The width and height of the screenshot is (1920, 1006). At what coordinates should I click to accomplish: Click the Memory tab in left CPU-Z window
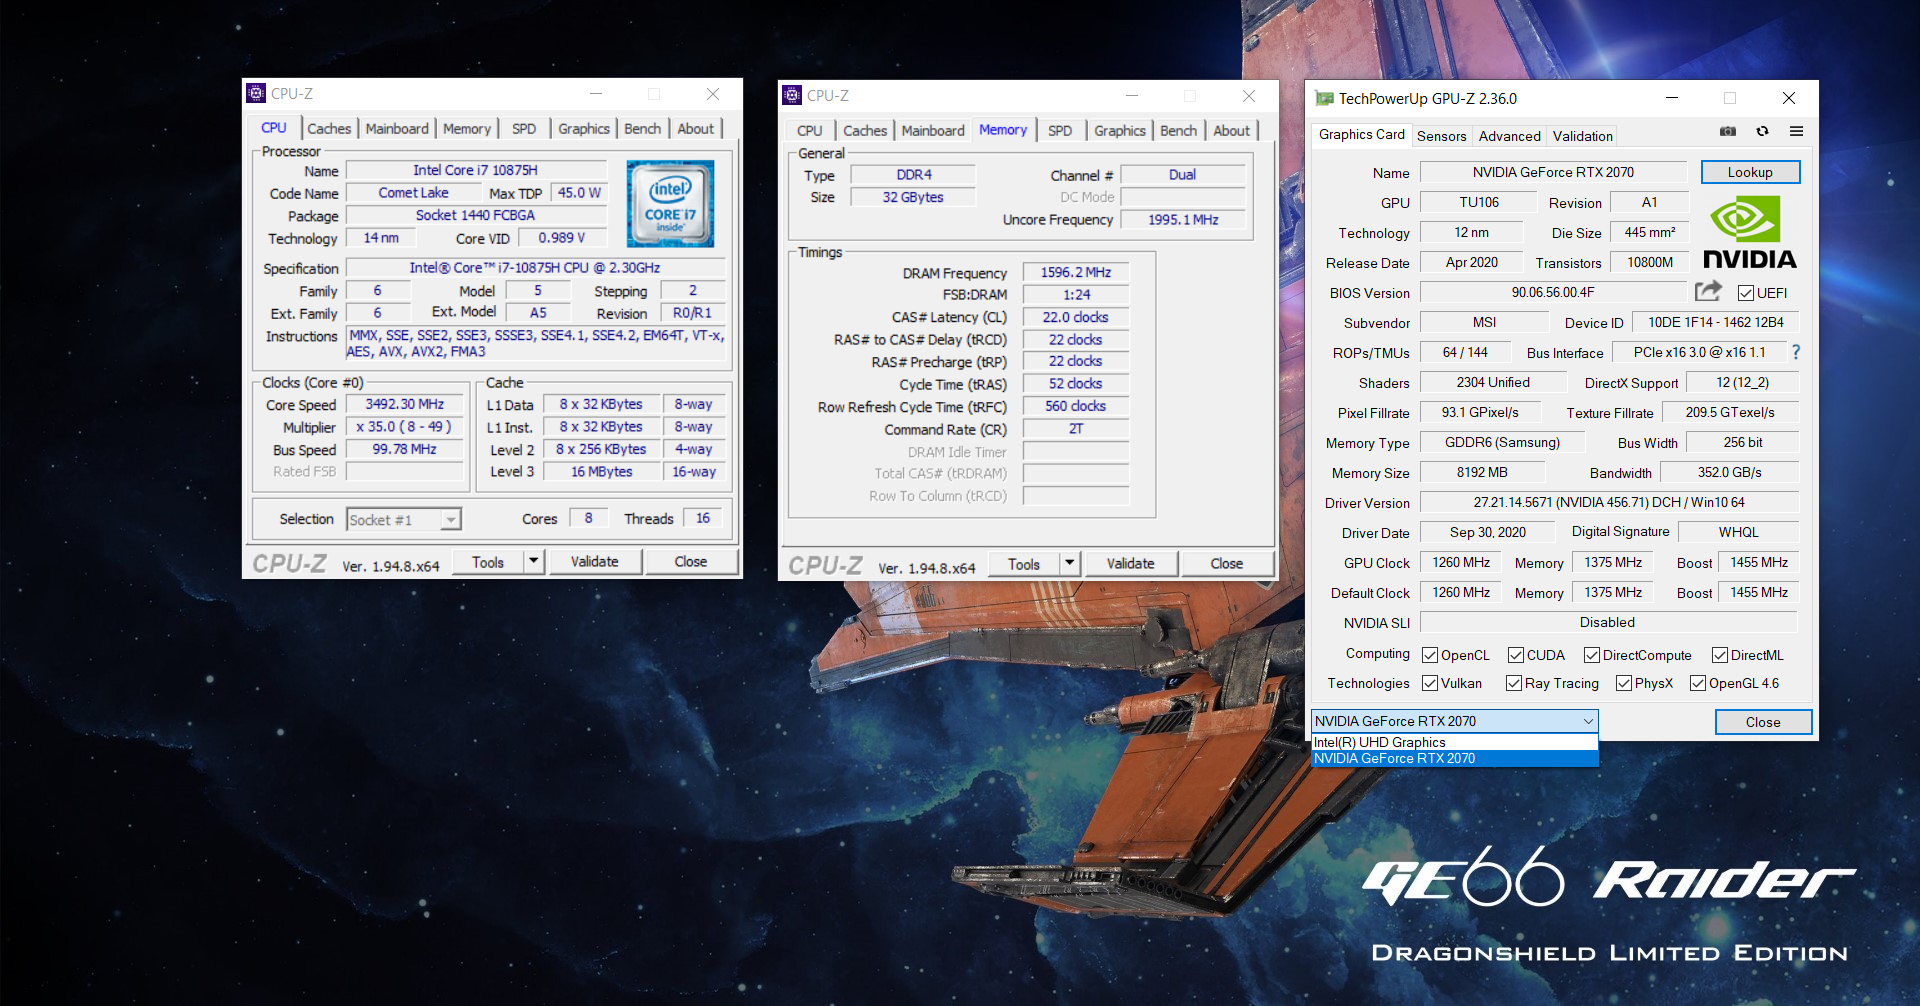[467, 128]
